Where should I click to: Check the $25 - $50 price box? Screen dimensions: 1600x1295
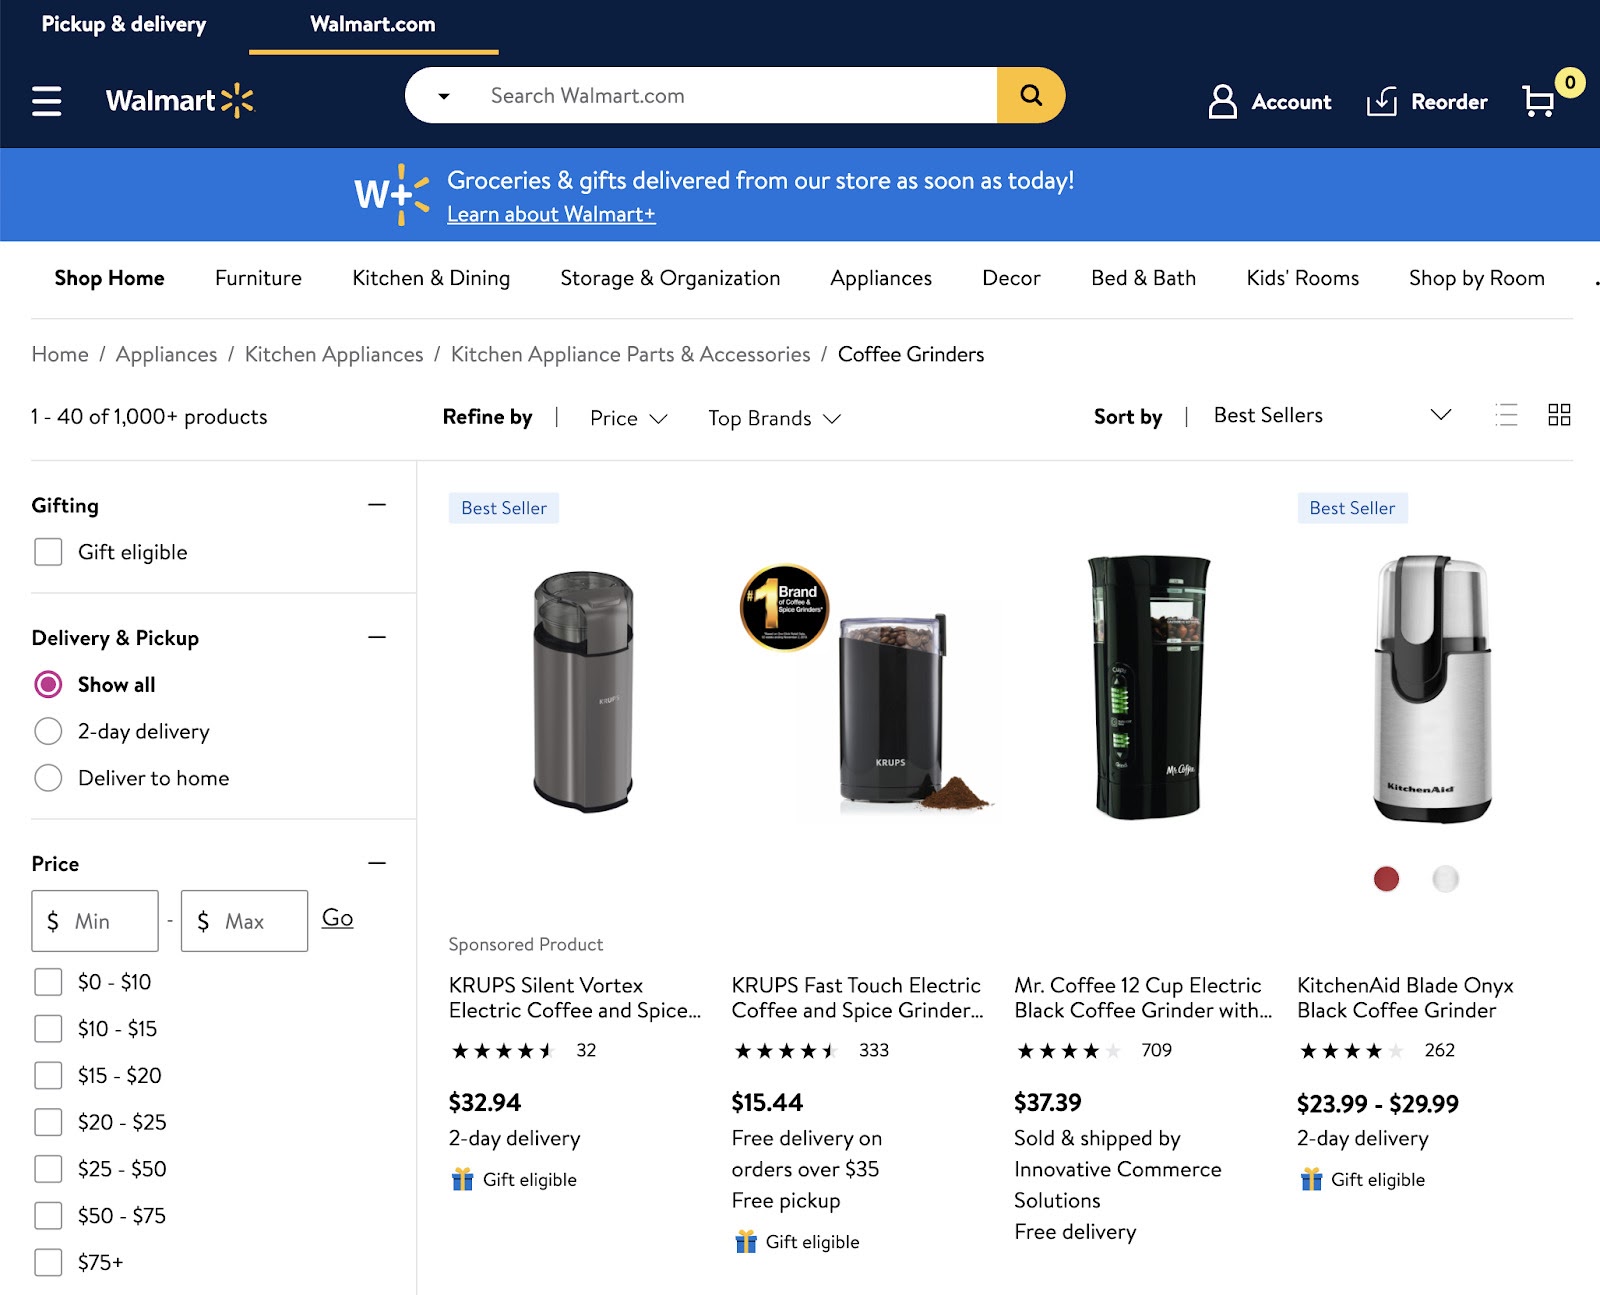coord(48,1168)
